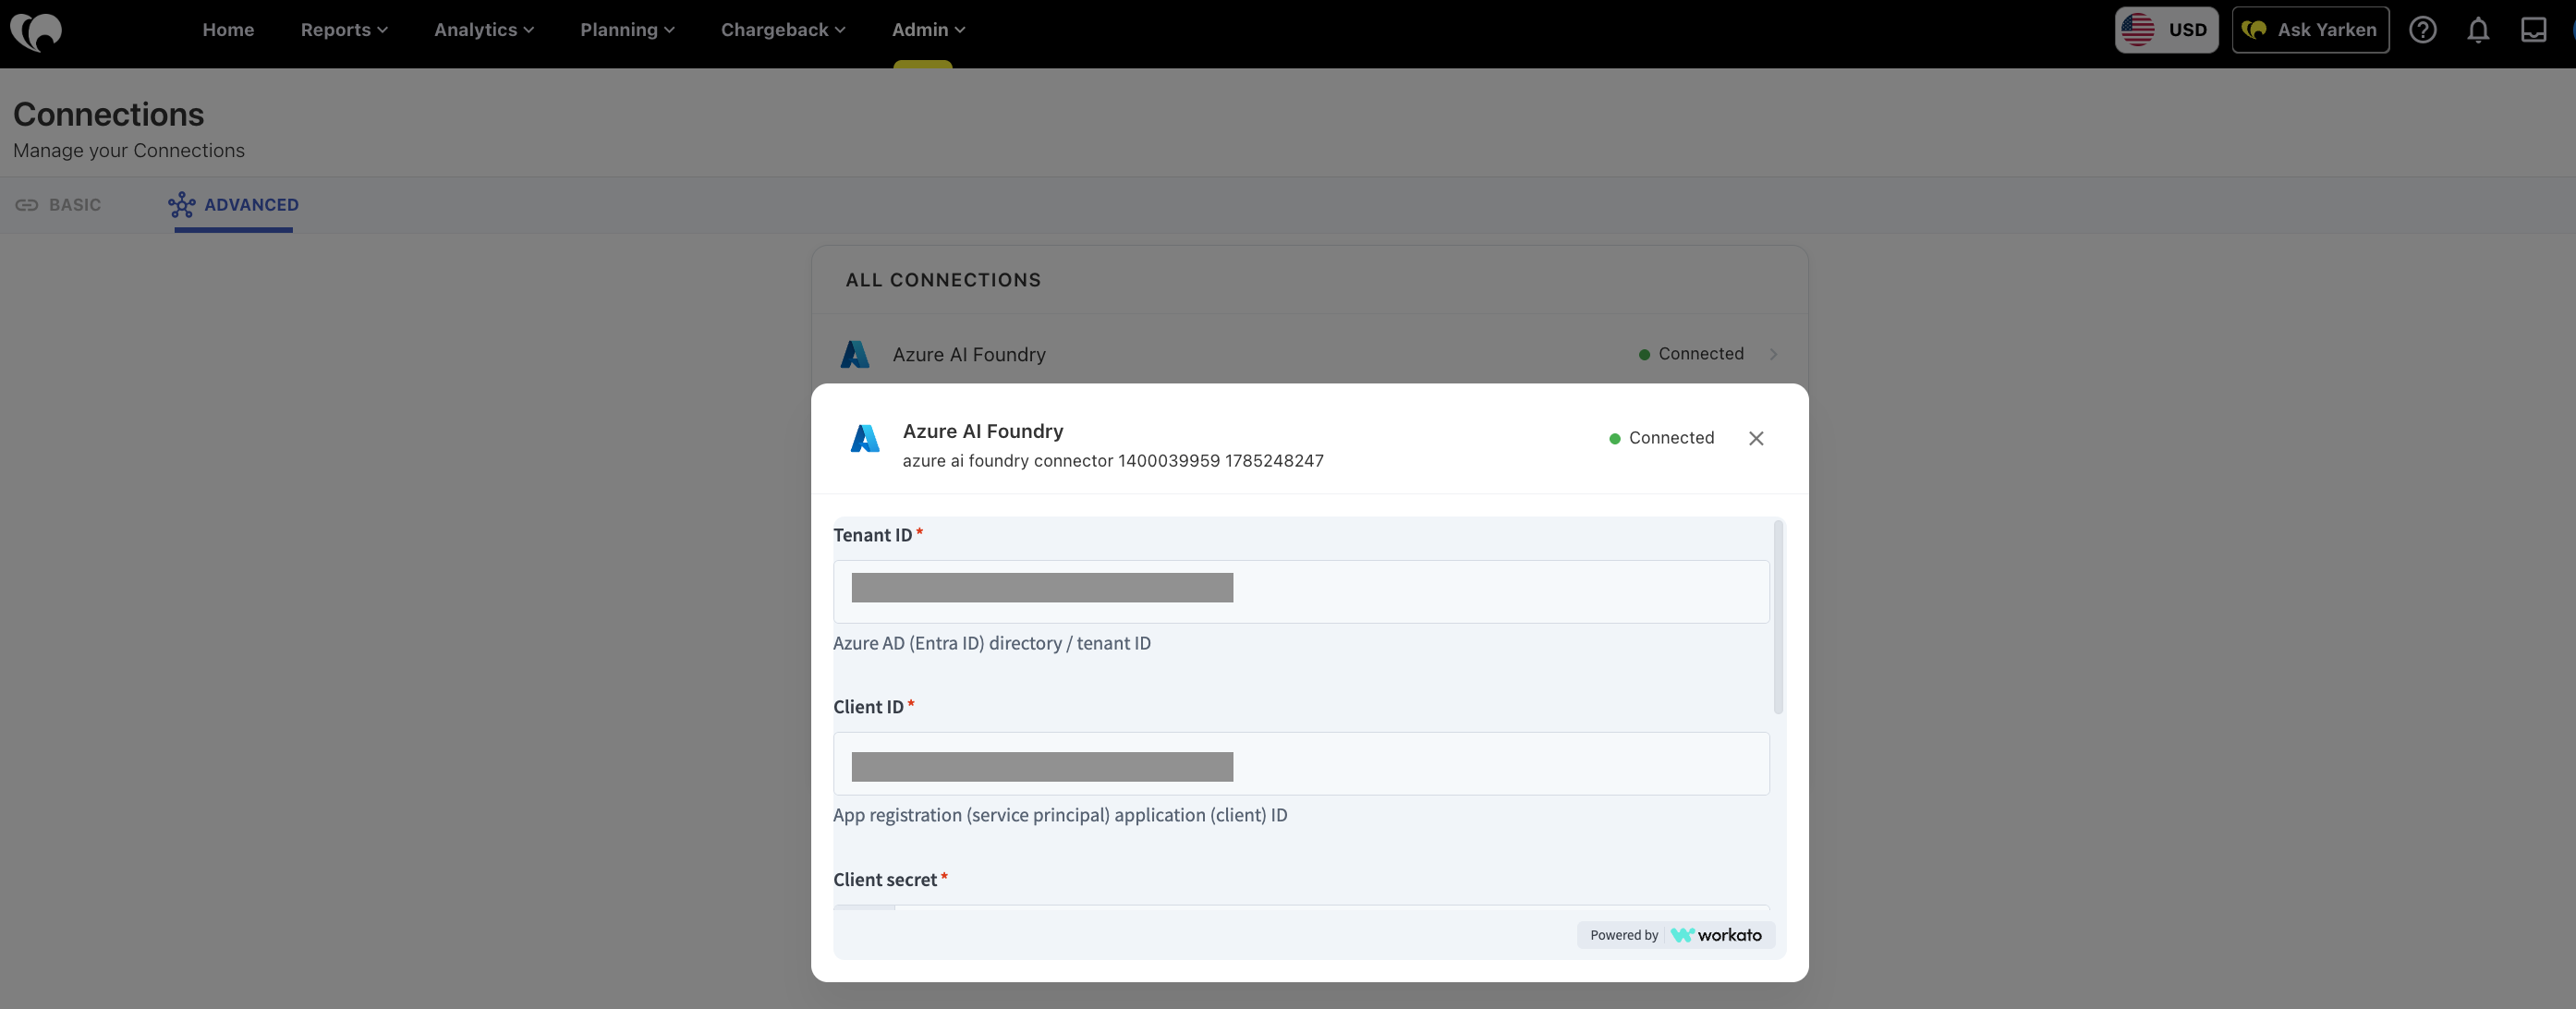Click into the Tenant ID field

coord(1301,592)
